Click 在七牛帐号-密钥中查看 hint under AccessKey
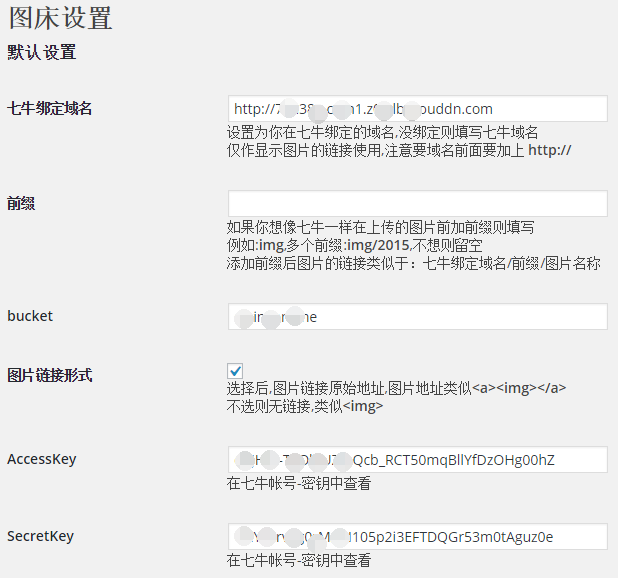This screenshot has width=618, height=578. [299, 484]
